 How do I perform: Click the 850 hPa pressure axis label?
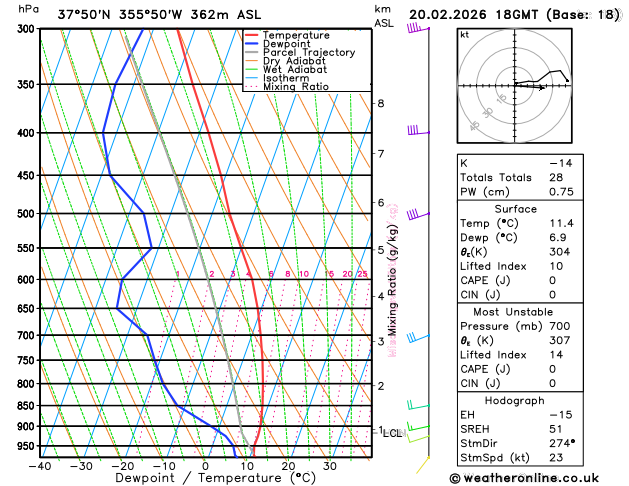[x=26, y=406]
